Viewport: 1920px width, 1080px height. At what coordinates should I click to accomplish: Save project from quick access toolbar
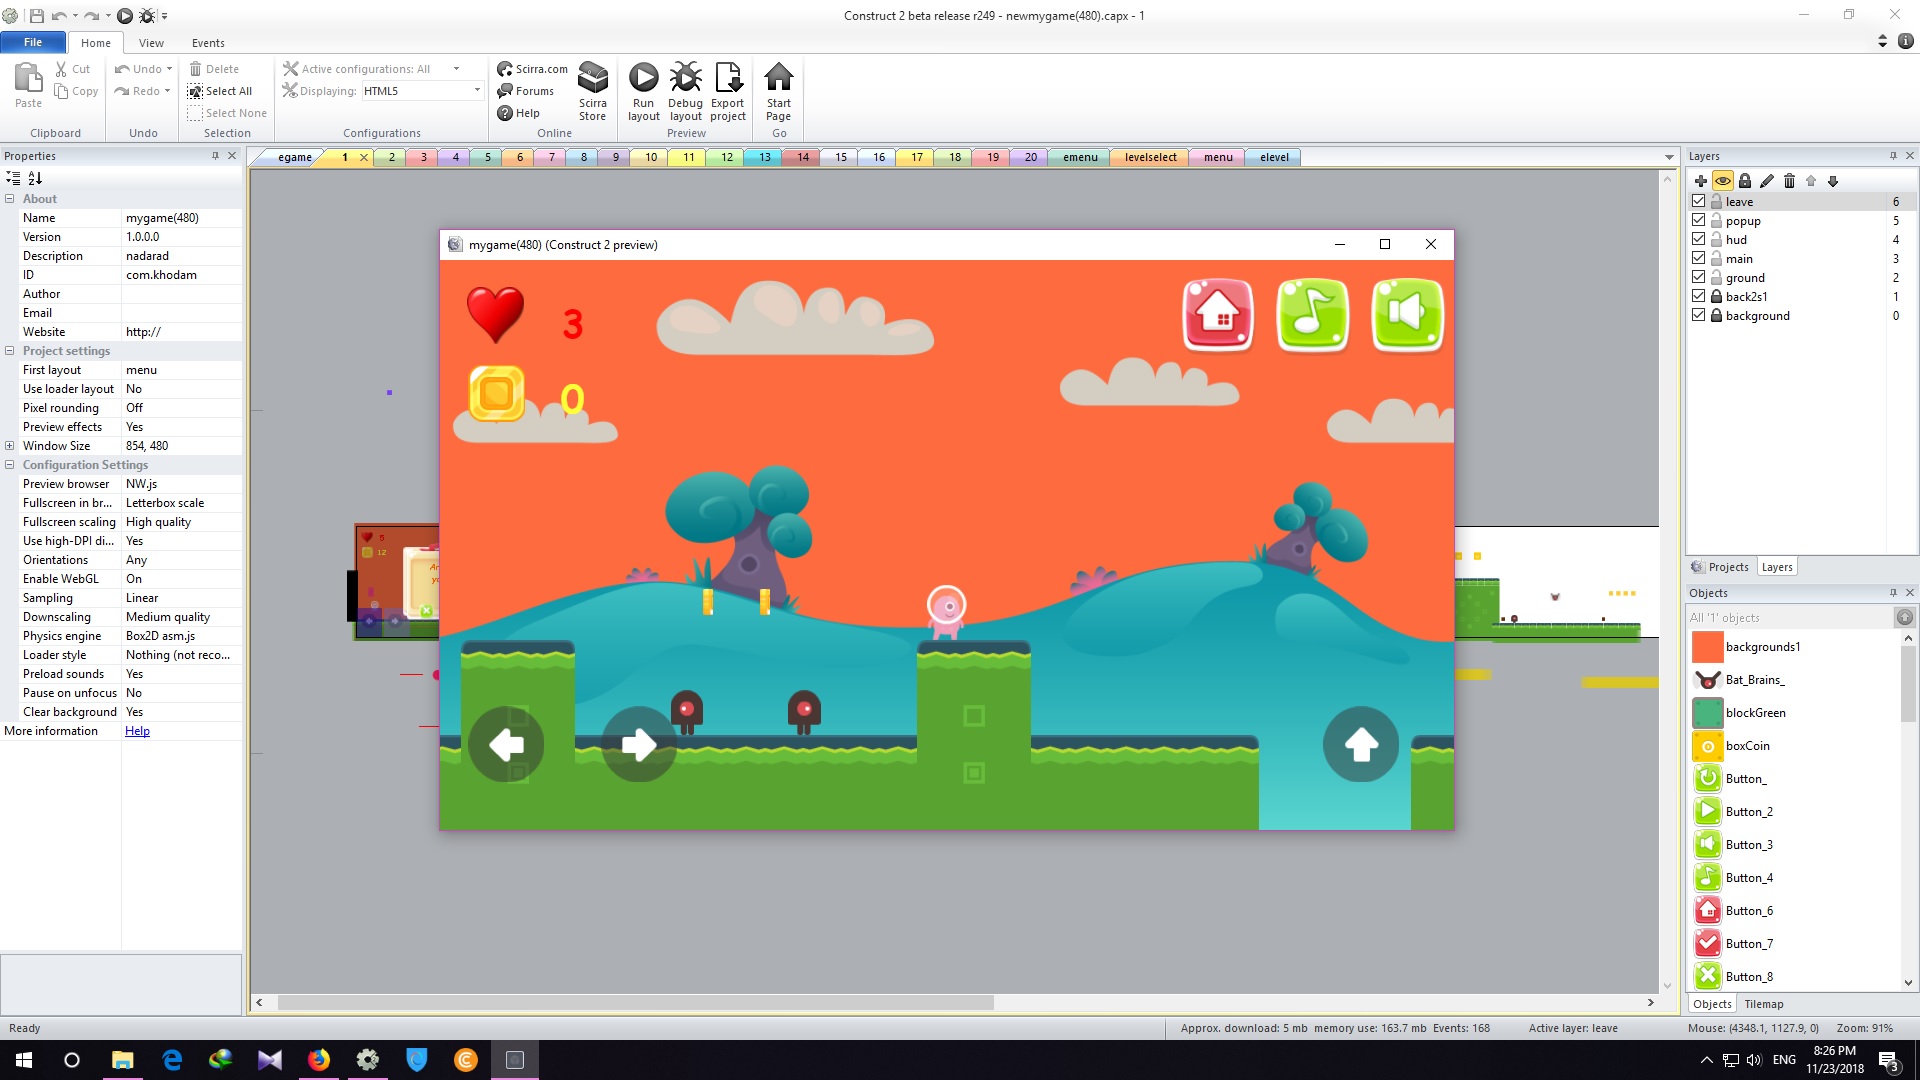[37, 16]
